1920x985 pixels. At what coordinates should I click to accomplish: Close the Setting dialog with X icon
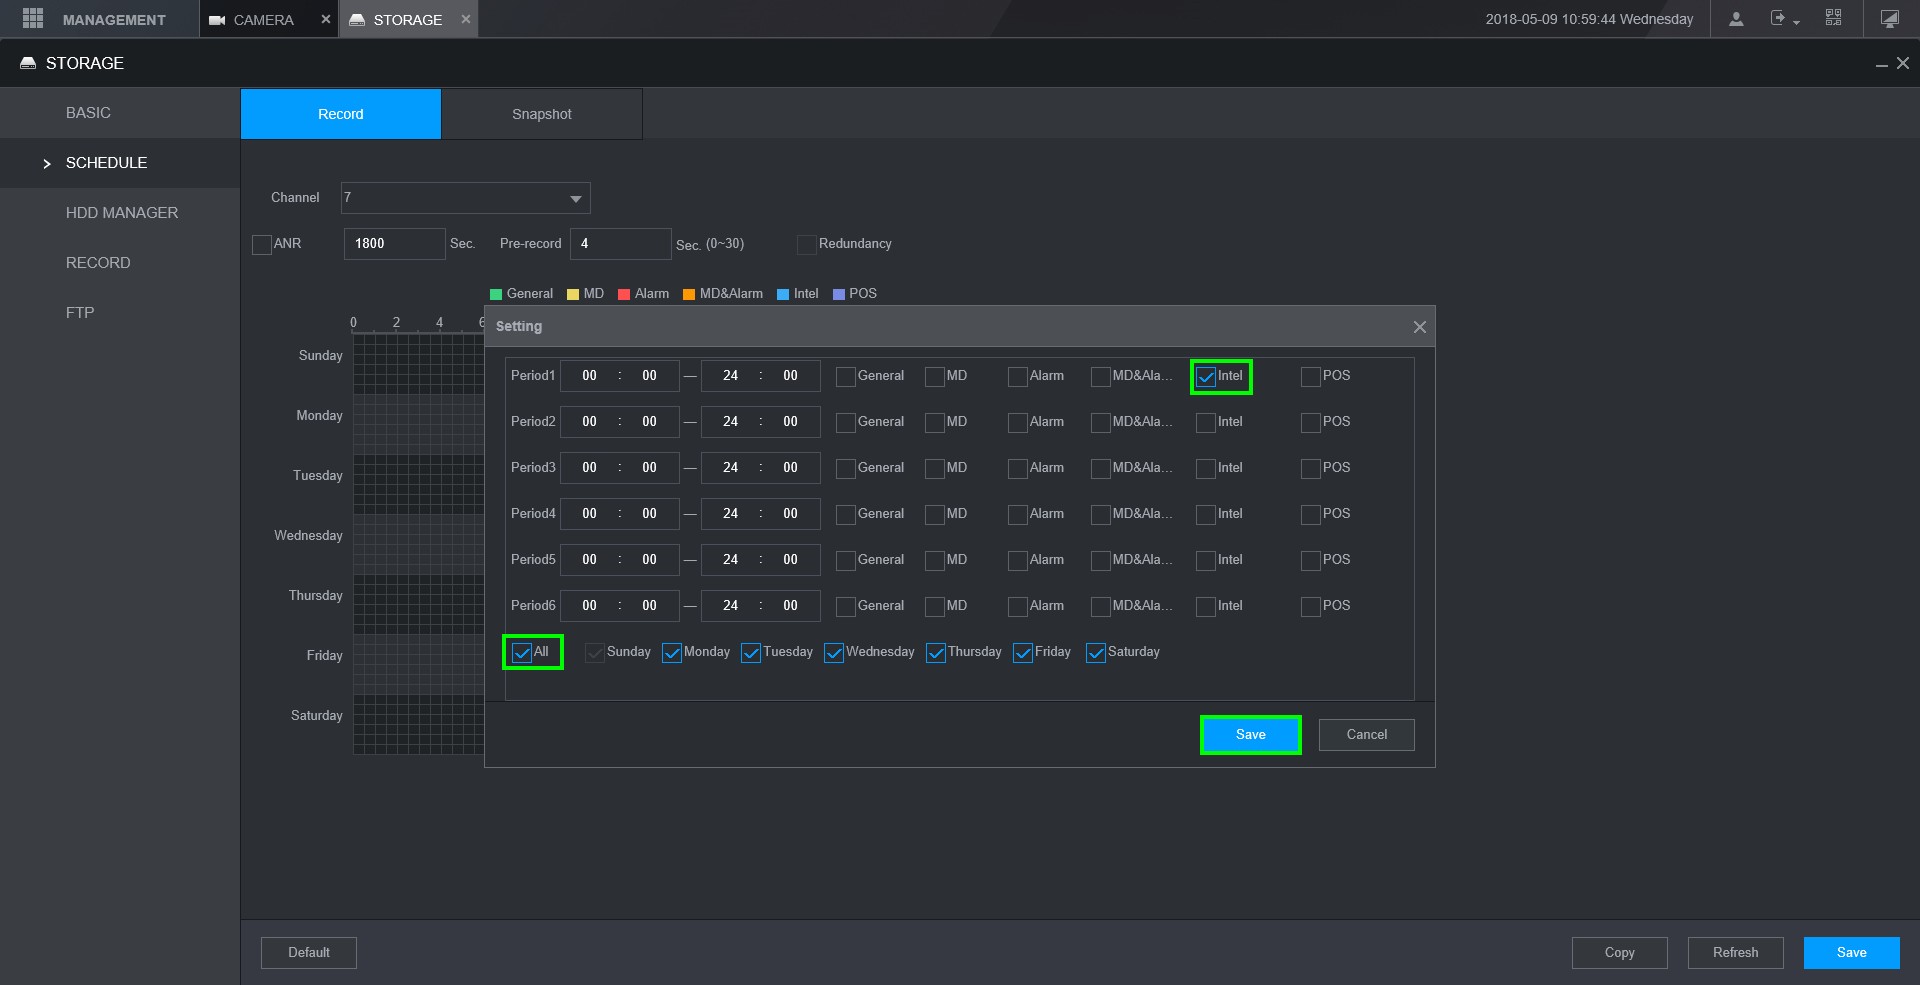coord(1419,327)
